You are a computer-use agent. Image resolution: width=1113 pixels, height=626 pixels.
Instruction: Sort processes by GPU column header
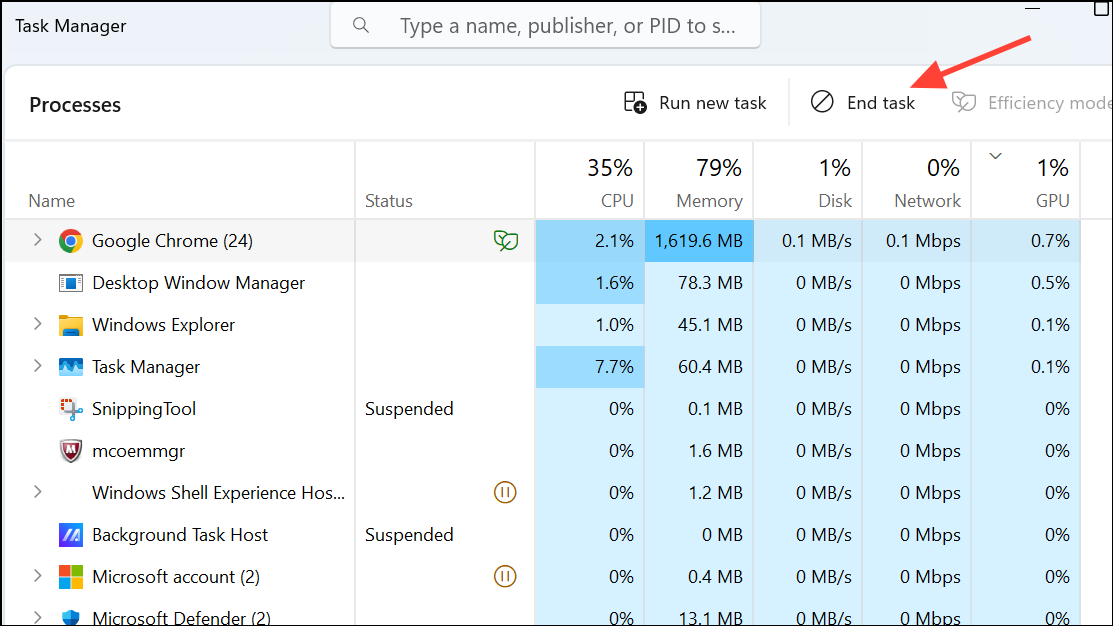click(x=1026, y=181)
